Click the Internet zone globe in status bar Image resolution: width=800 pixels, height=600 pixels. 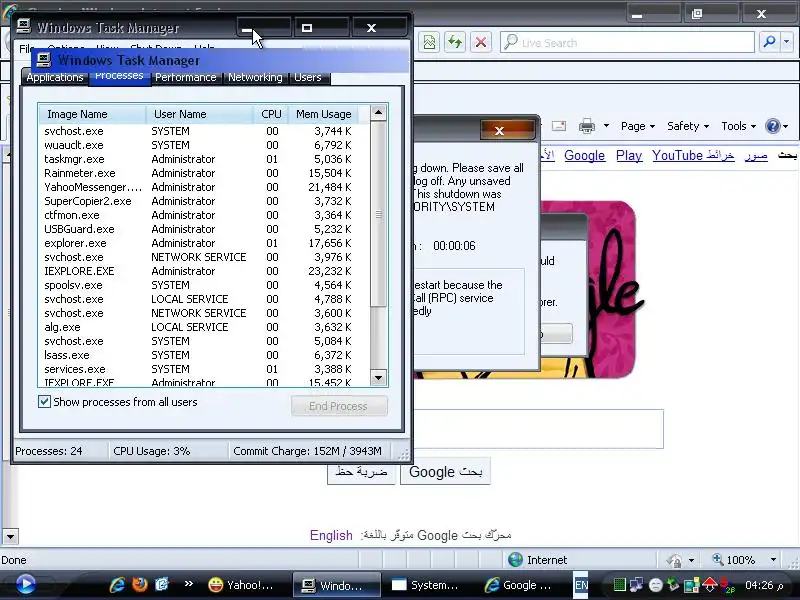515,560
